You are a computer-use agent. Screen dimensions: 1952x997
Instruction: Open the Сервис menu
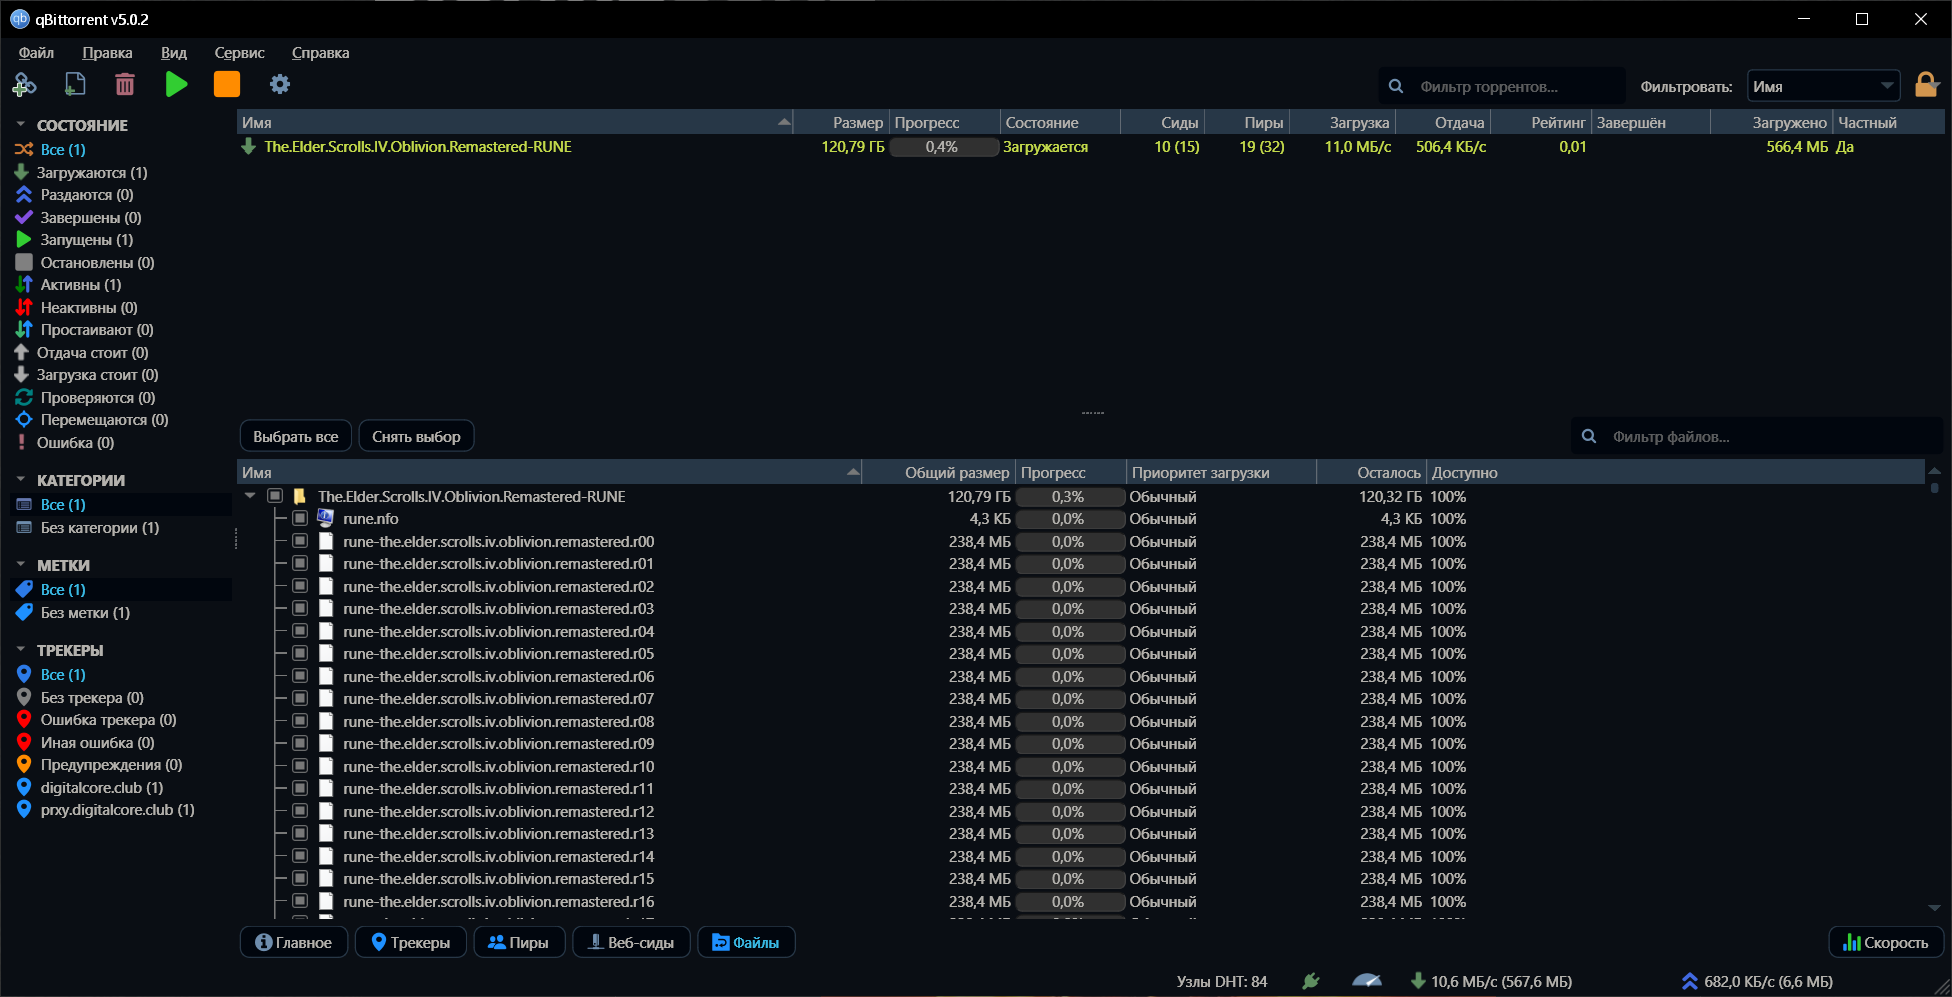point(240,53)
